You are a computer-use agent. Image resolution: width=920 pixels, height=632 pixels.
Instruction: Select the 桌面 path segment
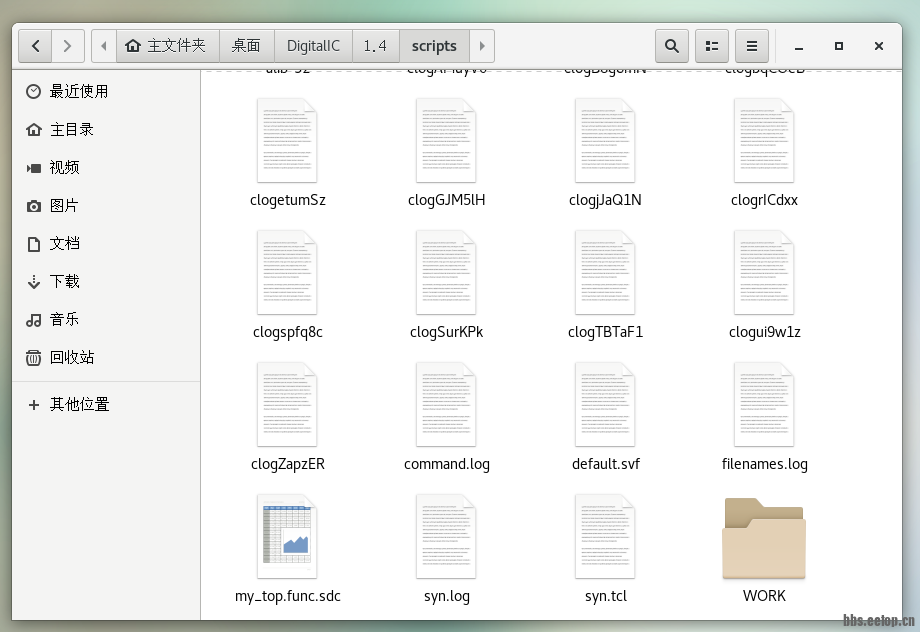[x=246, y=46]
